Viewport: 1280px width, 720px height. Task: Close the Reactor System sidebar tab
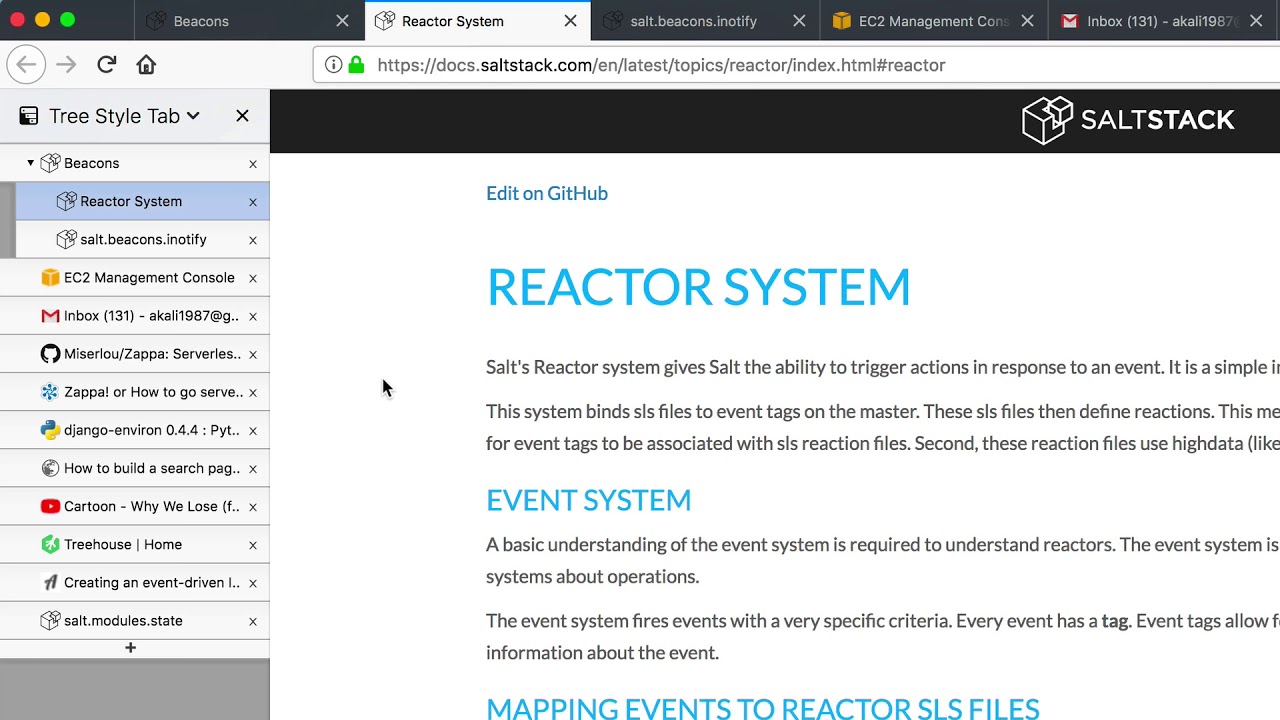coord(253,202)
